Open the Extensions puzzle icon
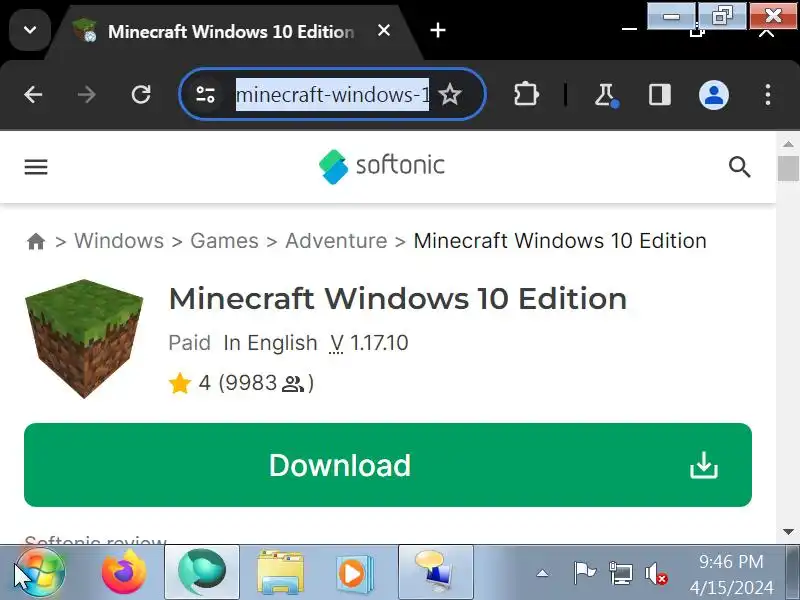The image size is (800, 600). pyautogui.click(x=526, y=94)
